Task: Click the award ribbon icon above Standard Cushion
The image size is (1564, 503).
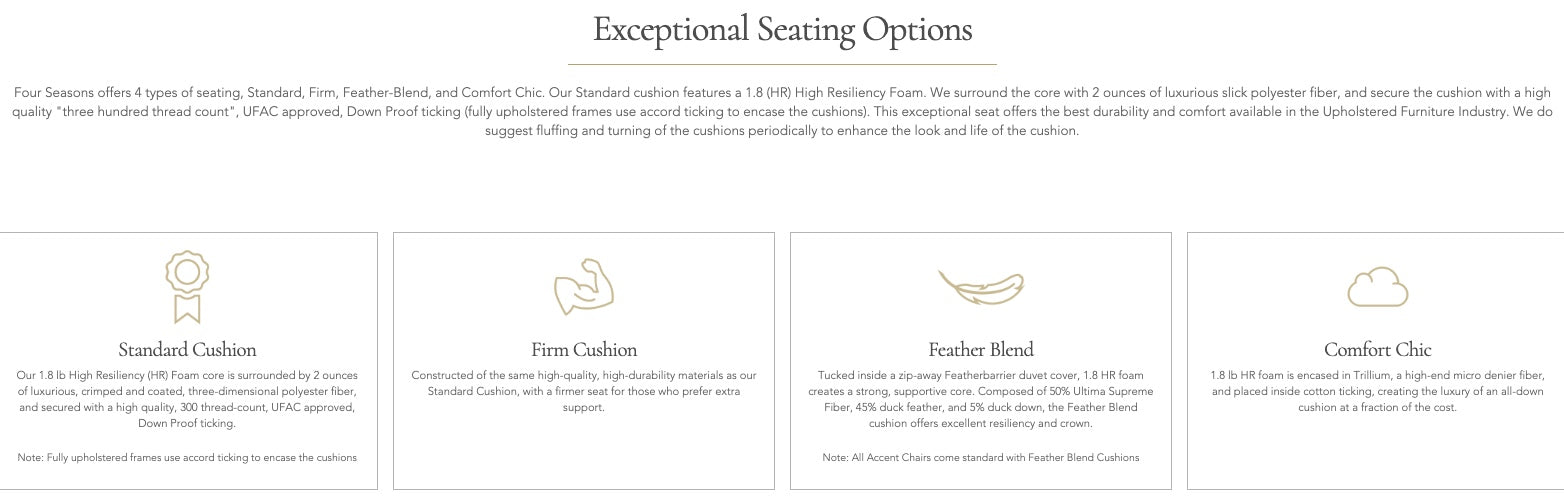Action: pyautogui.click(x=187, y=286)
